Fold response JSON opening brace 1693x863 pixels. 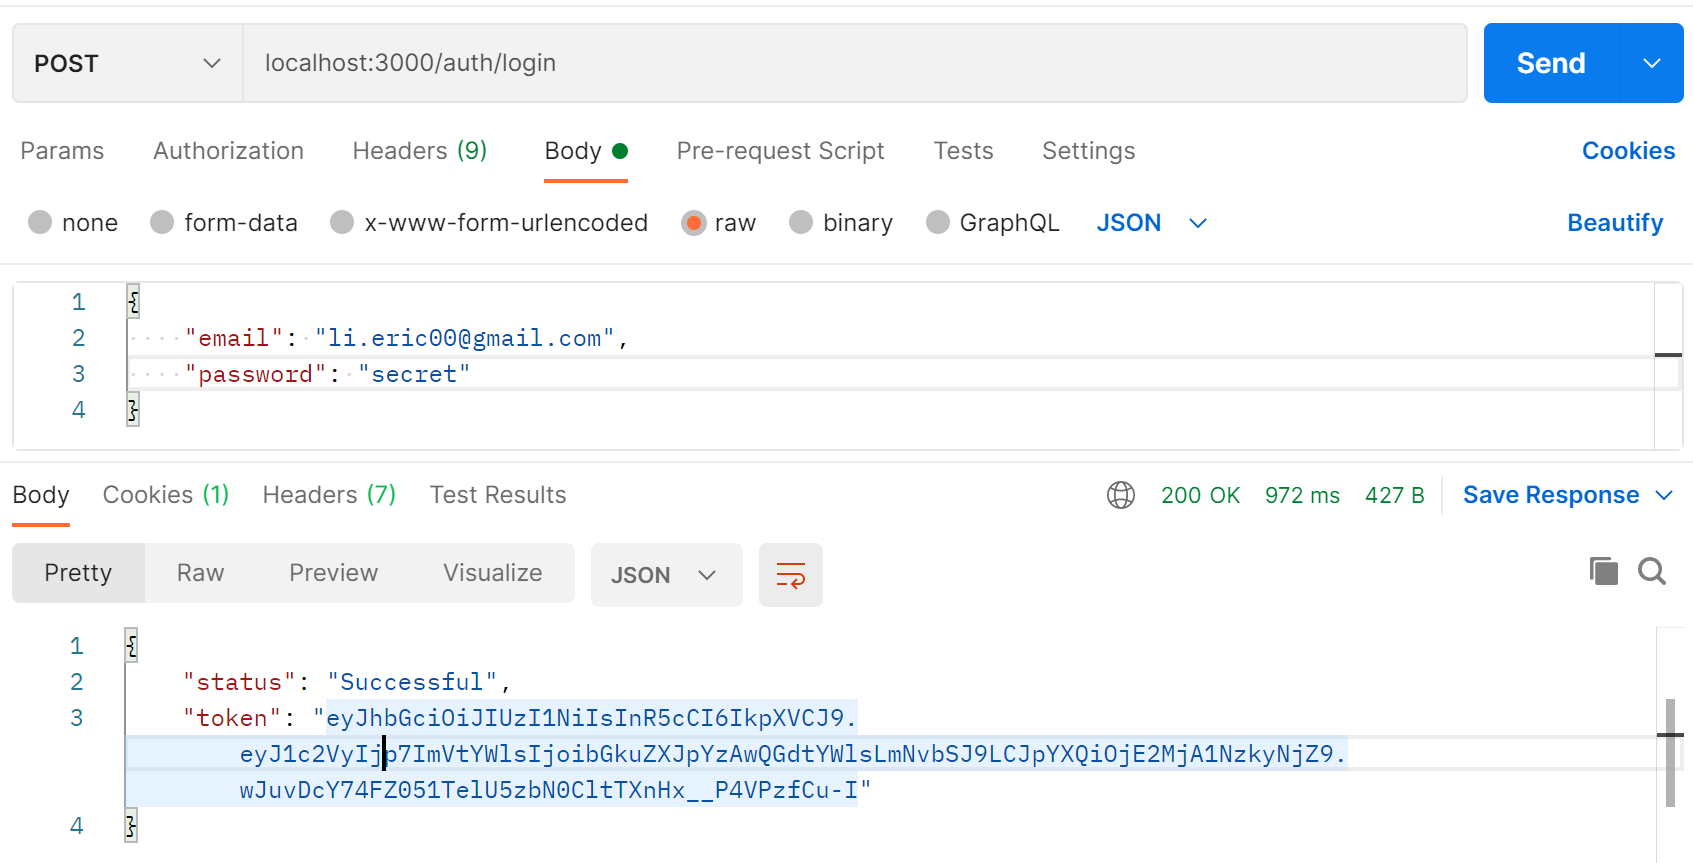pyautogui.click(x=131, y=645)
